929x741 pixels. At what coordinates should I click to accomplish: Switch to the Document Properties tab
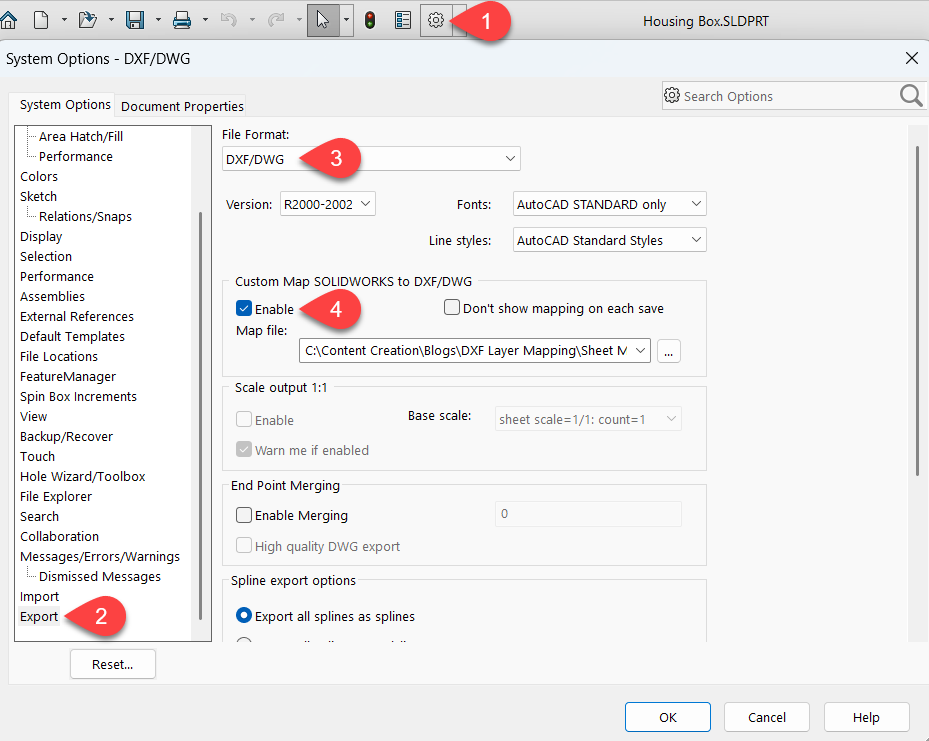(181, 105)
